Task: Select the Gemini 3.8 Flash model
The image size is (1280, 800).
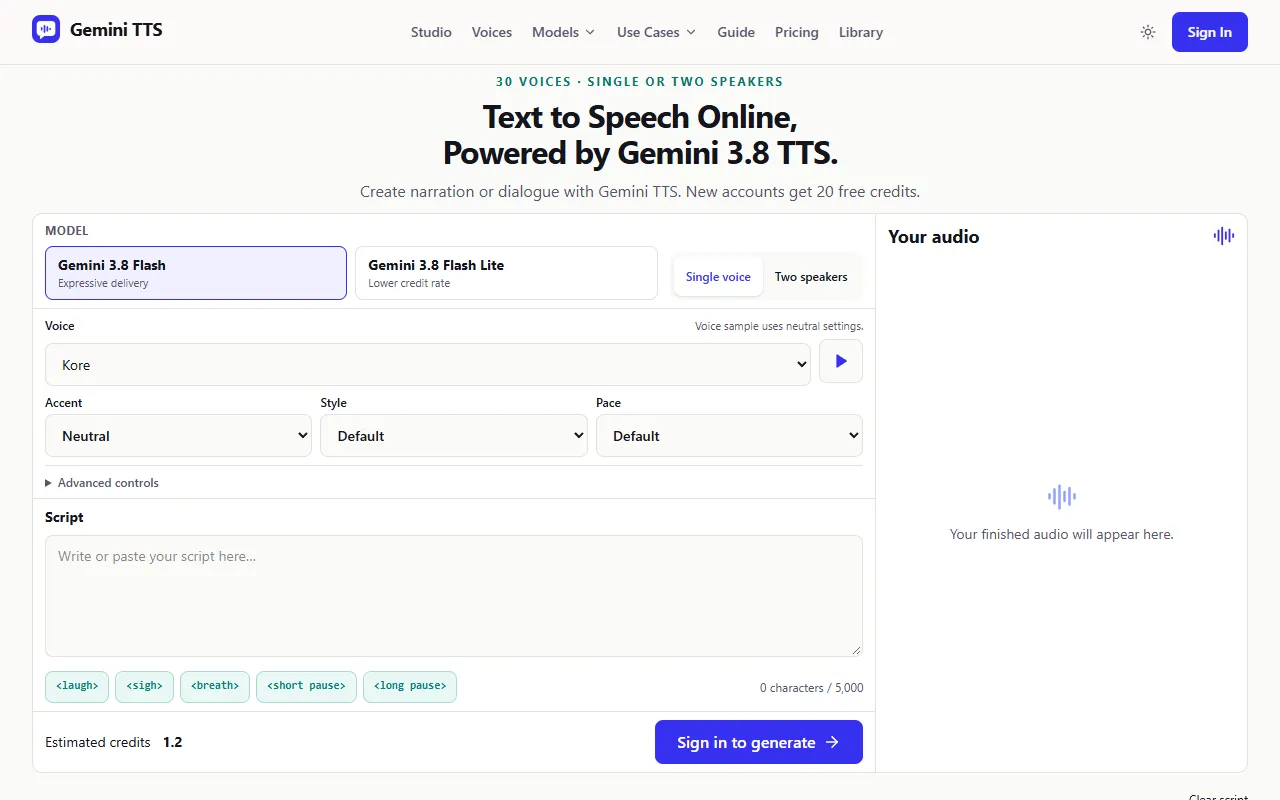Action: click(196, 273)
